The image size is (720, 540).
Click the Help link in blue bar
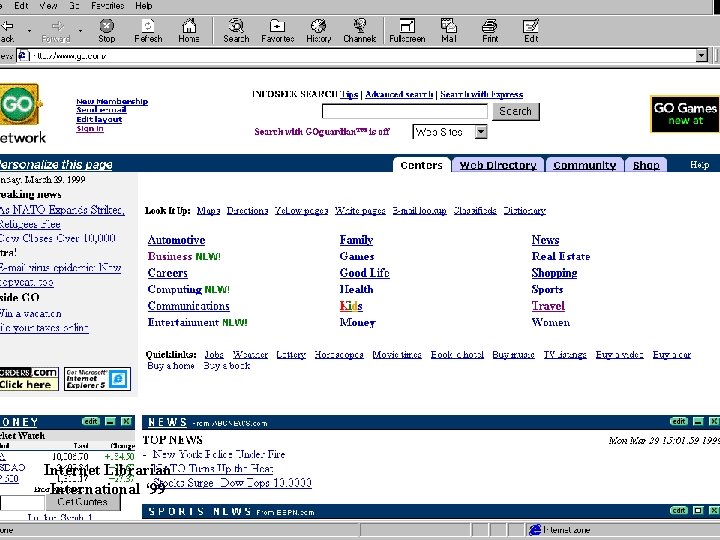699,164
